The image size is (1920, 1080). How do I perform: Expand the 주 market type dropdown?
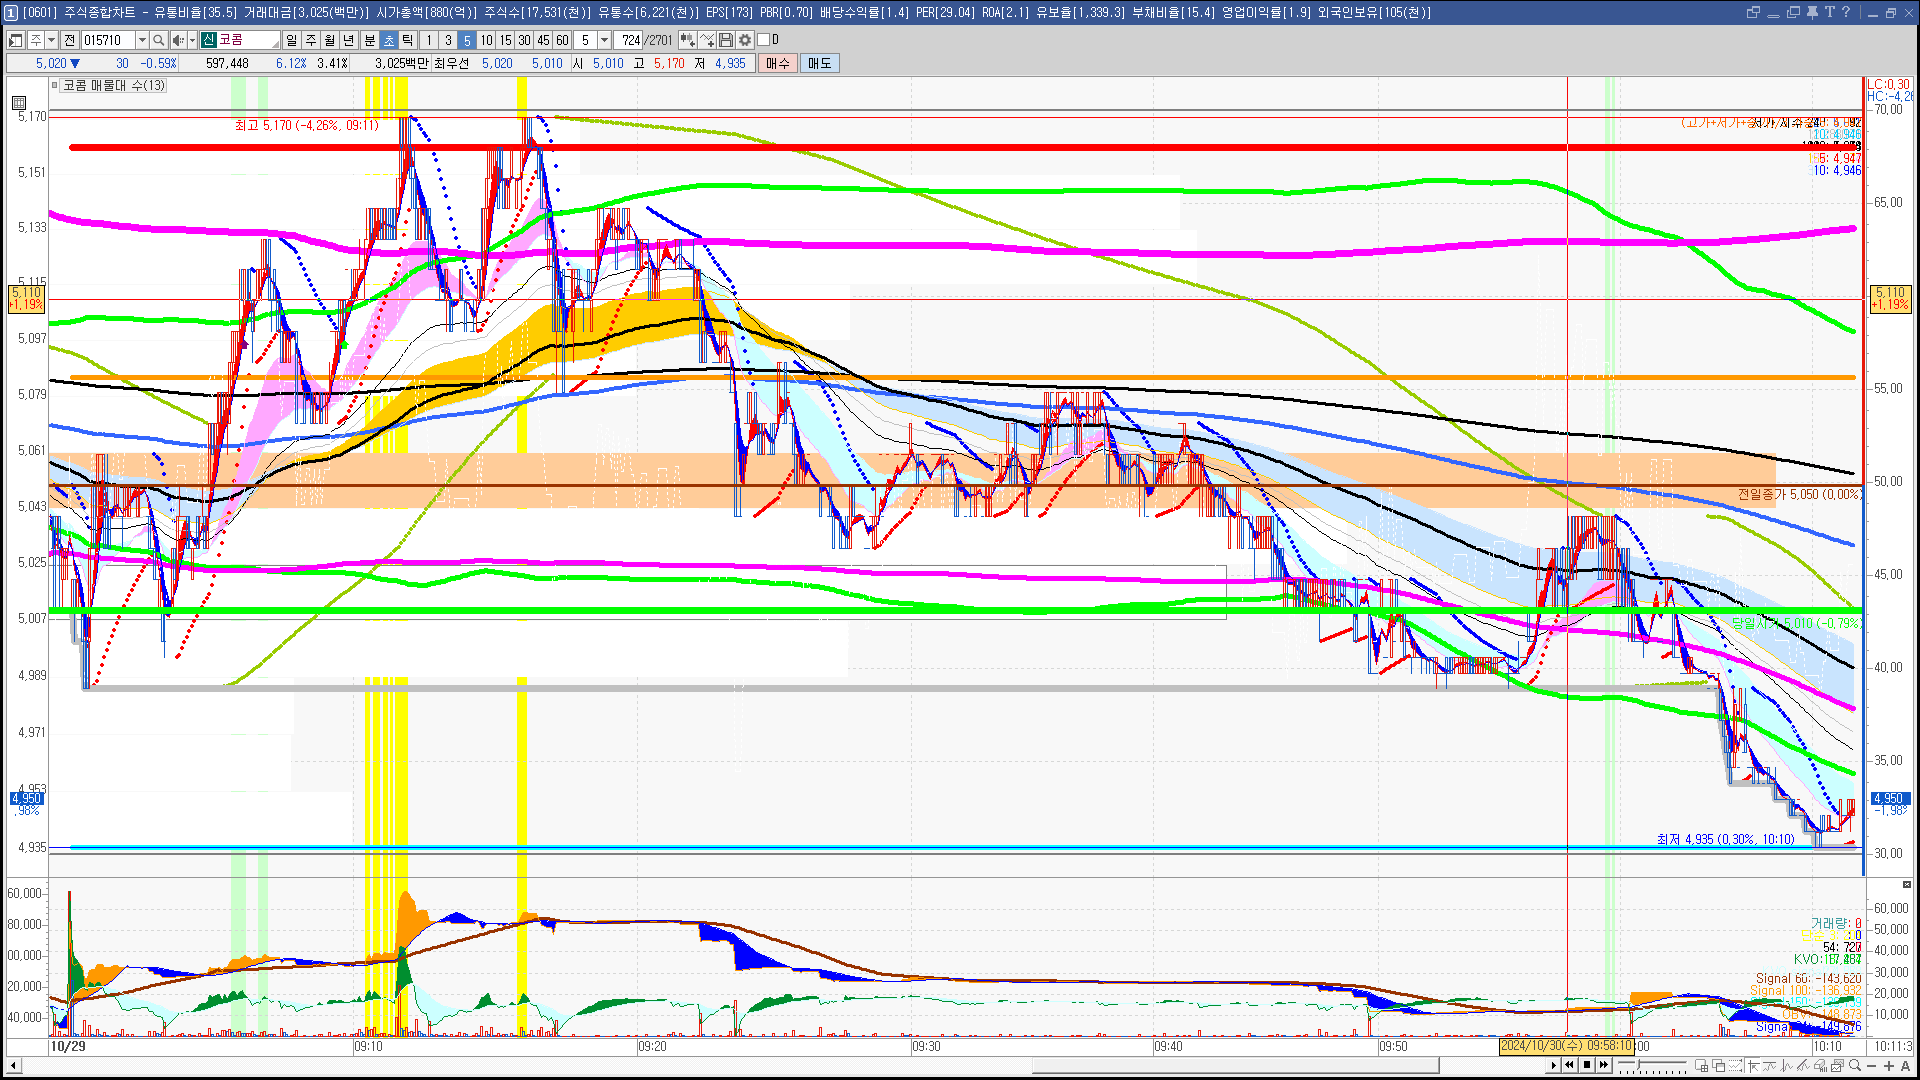(x=51, y=40)
